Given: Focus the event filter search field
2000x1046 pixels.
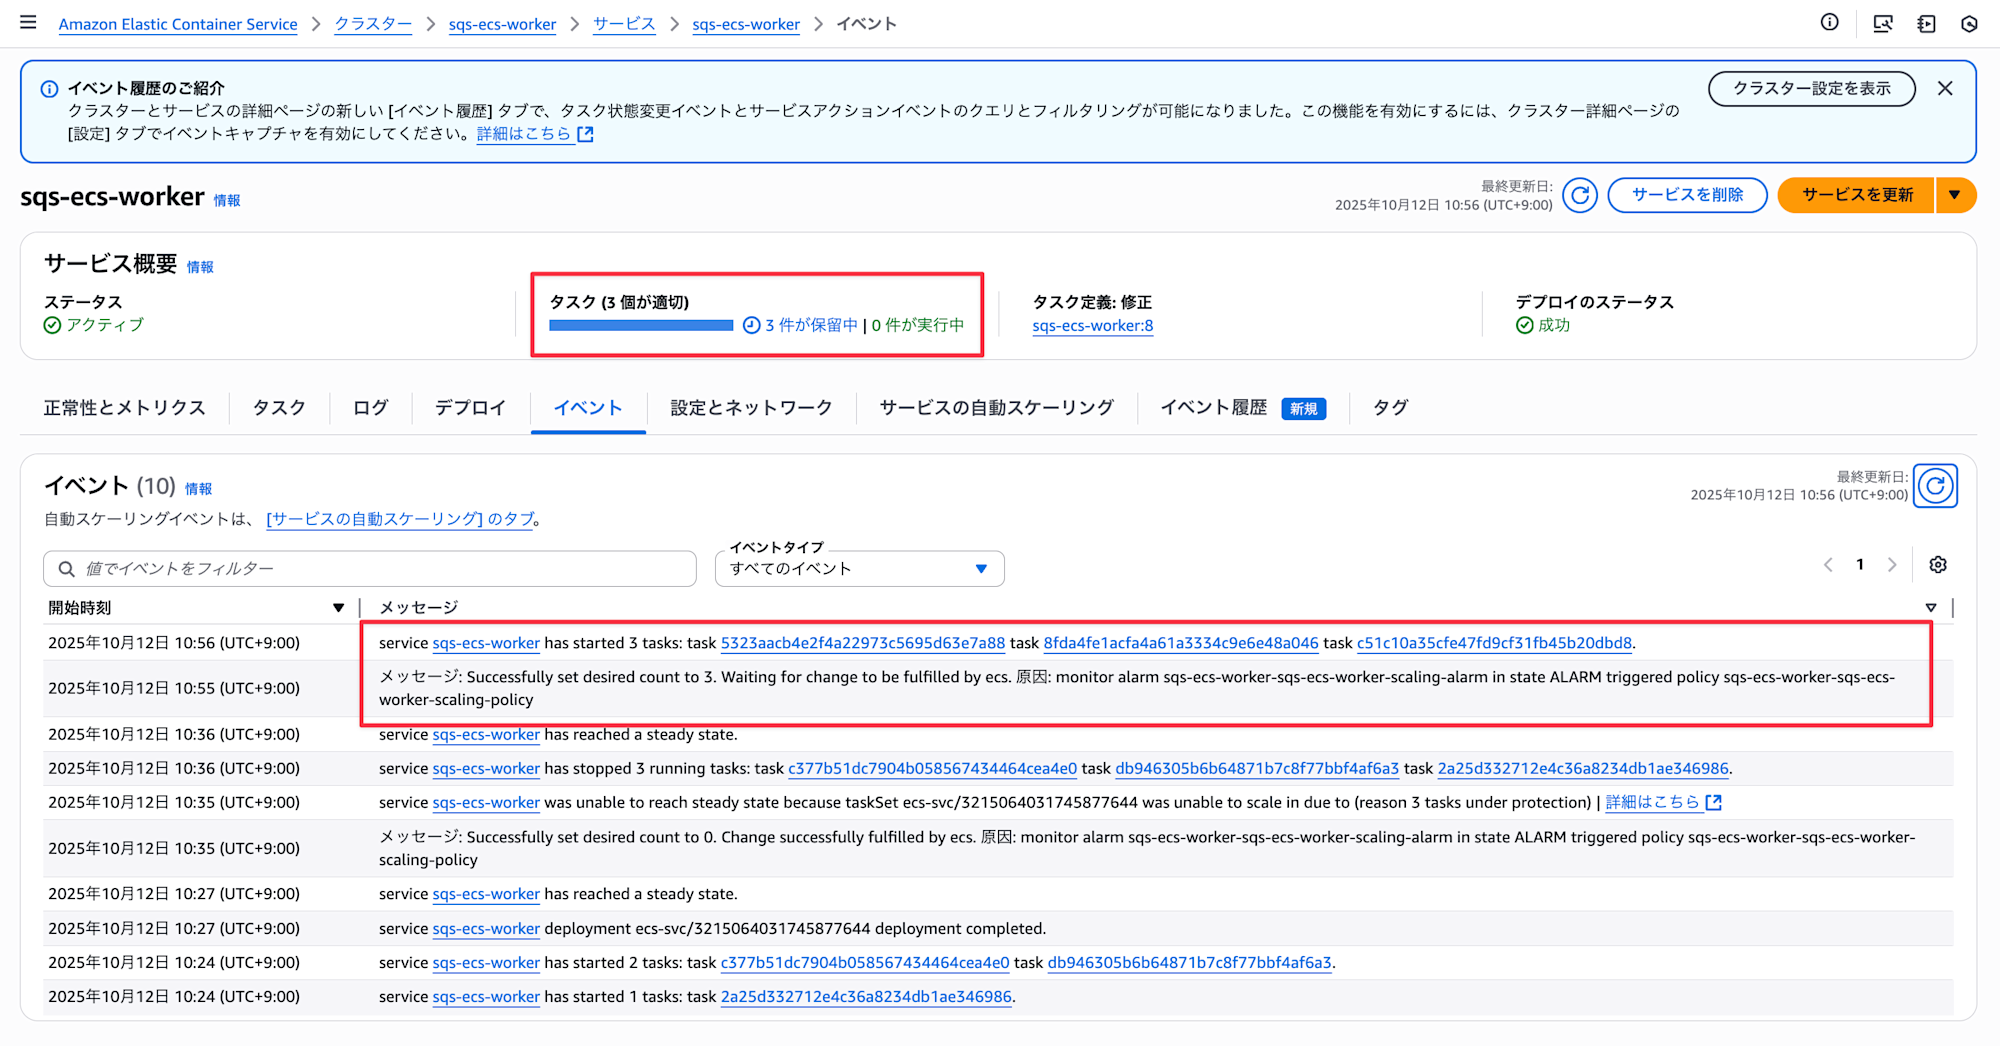Looking at the screenshot, I should click(370, 568).
